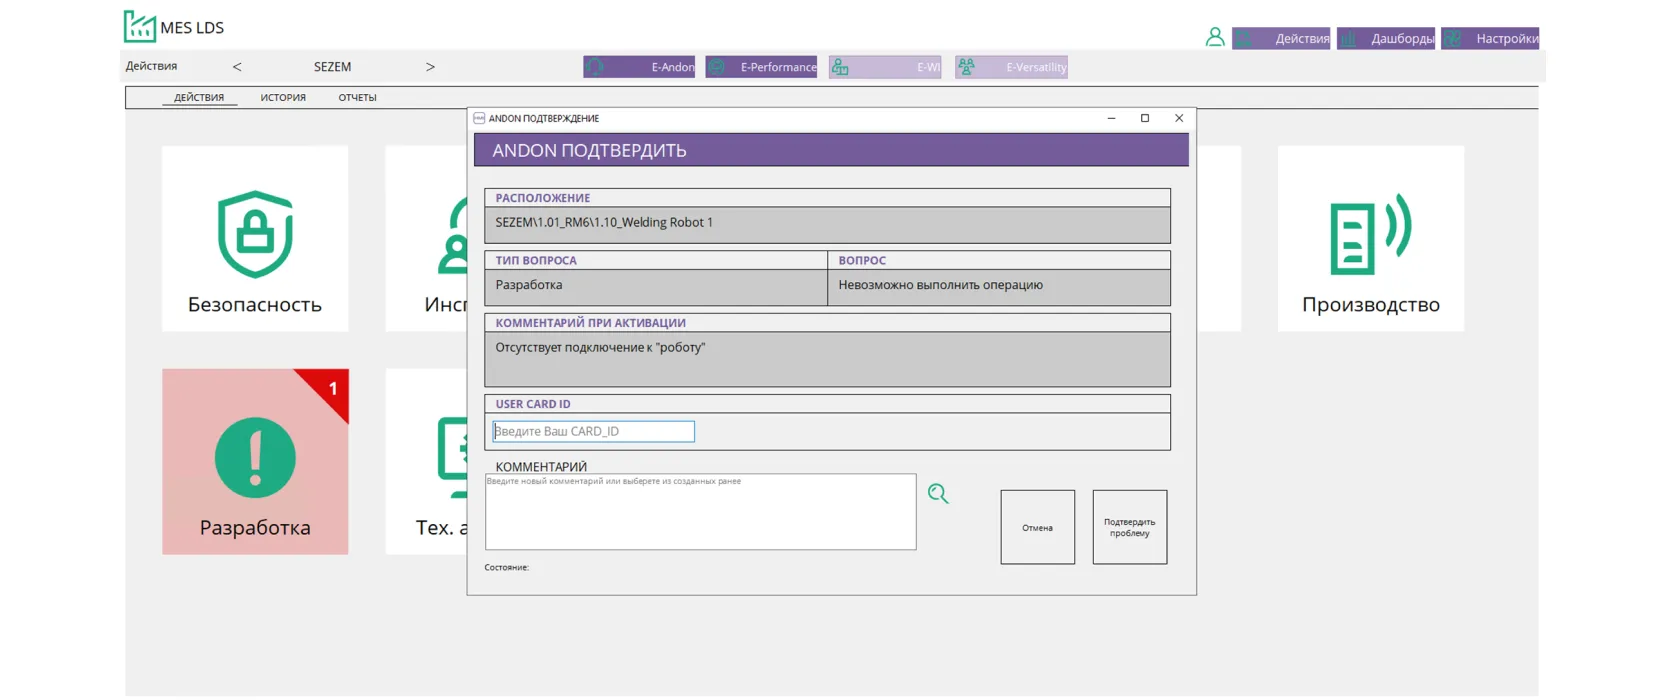Viewport: 1666px width, 700px height.
Task: Open the E-WI module
Action: 885,67
